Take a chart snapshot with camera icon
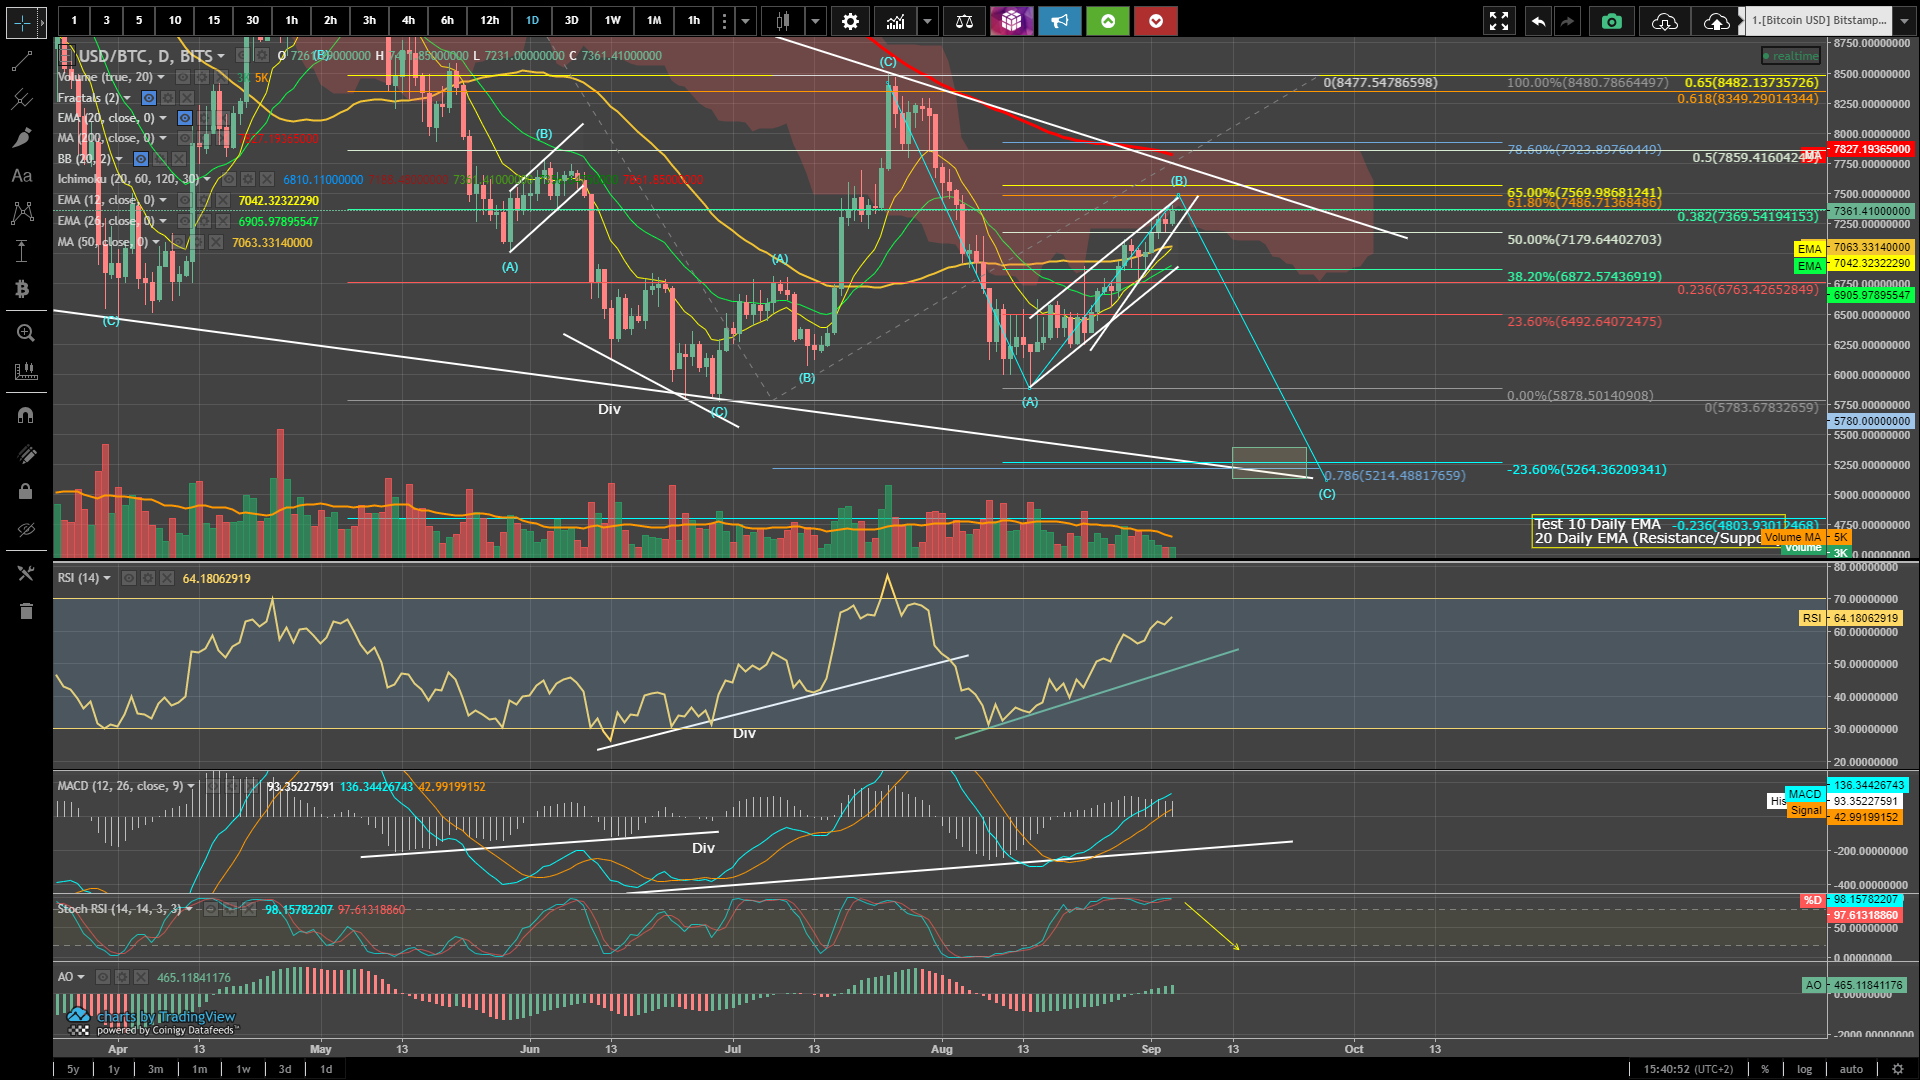Viewport: 1920px width, 1080px height. coord(1611,21)
